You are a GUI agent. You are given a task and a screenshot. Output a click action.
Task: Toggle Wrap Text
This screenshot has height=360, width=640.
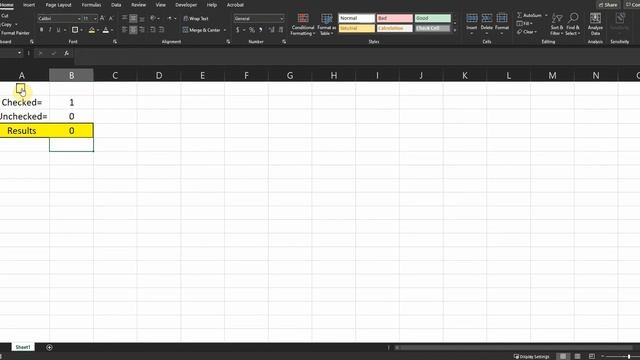[196, 19]
